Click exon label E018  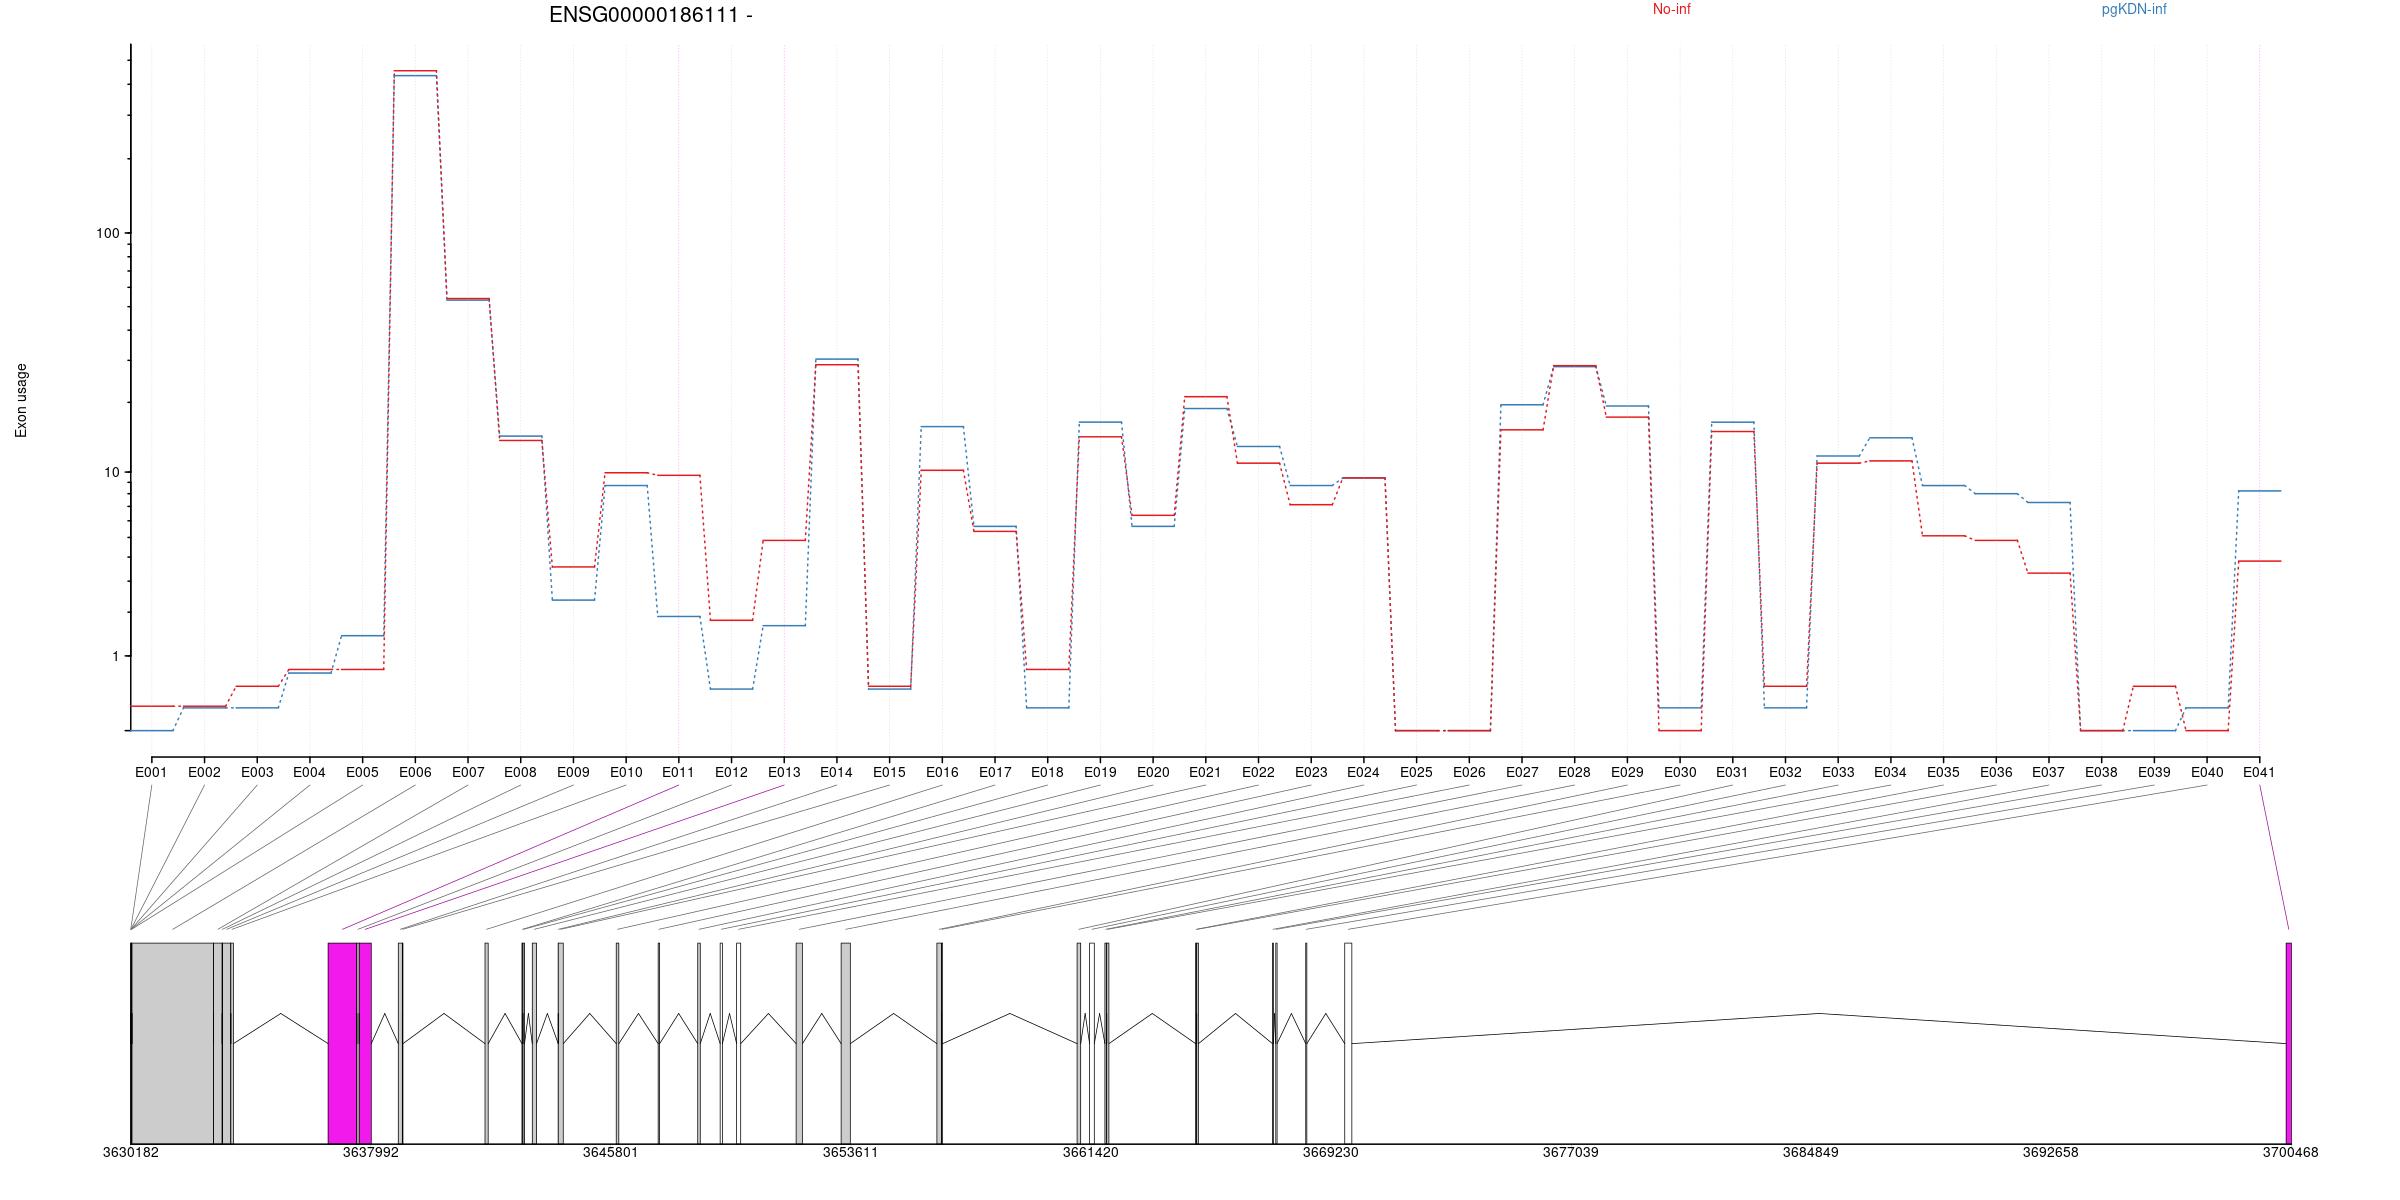point(1047,772)
